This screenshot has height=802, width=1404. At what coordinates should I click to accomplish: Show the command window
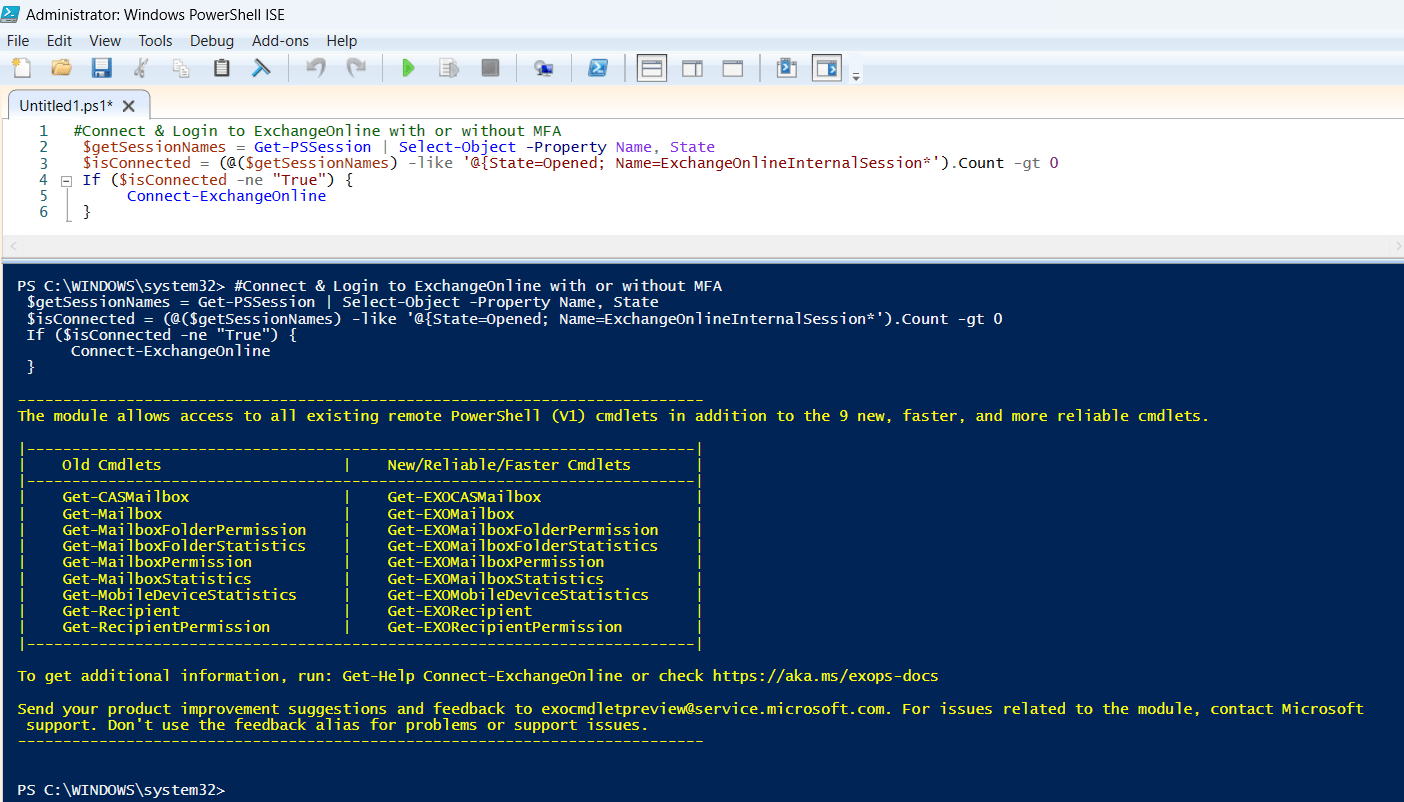(x=787, y=68)
